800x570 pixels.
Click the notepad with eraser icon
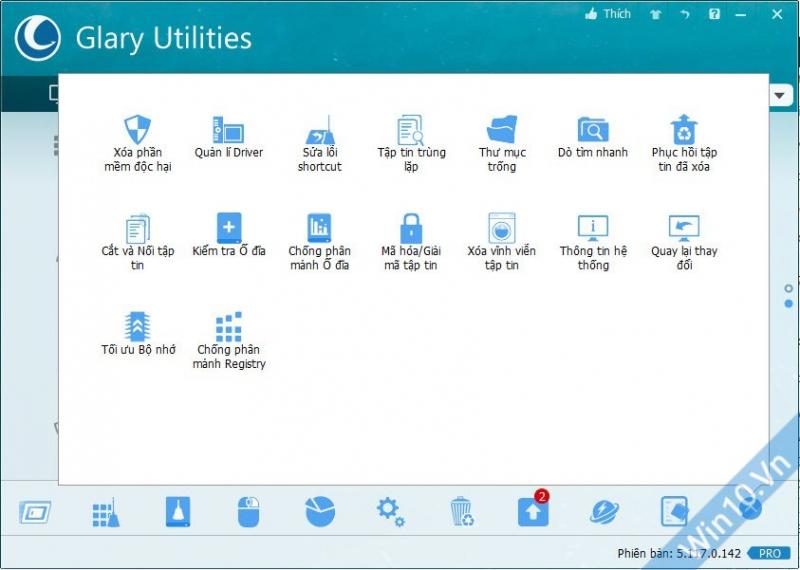pyautogui.click(x=674, y=511)
